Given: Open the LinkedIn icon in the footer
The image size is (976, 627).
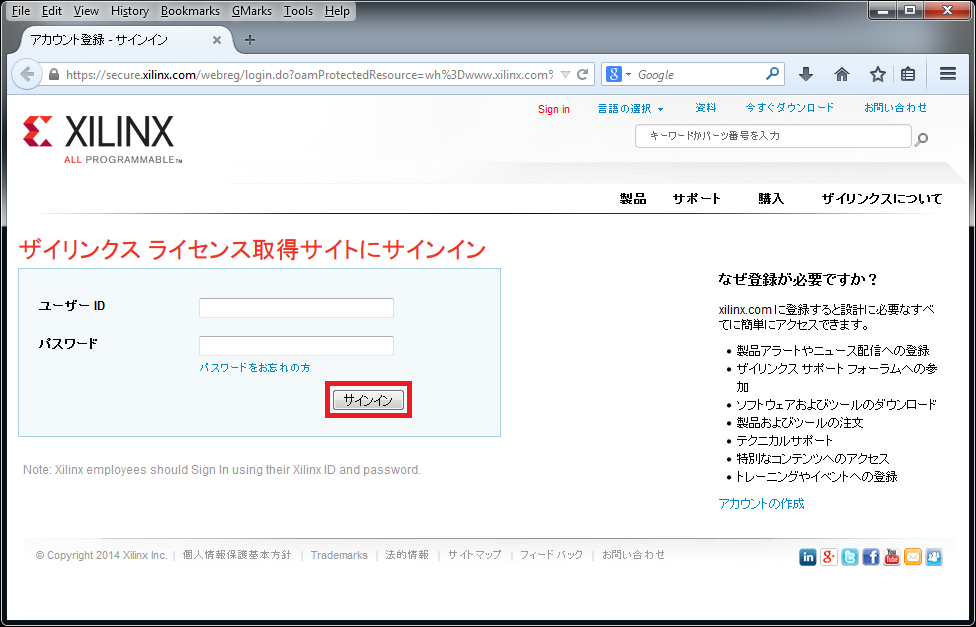Looking at the screenshot, I should [x=808, y=557].
